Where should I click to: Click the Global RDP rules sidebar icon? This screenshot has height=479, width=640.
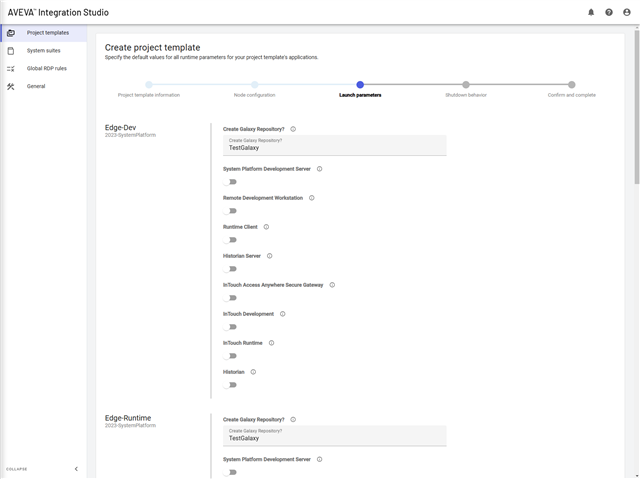pos(11,69)
